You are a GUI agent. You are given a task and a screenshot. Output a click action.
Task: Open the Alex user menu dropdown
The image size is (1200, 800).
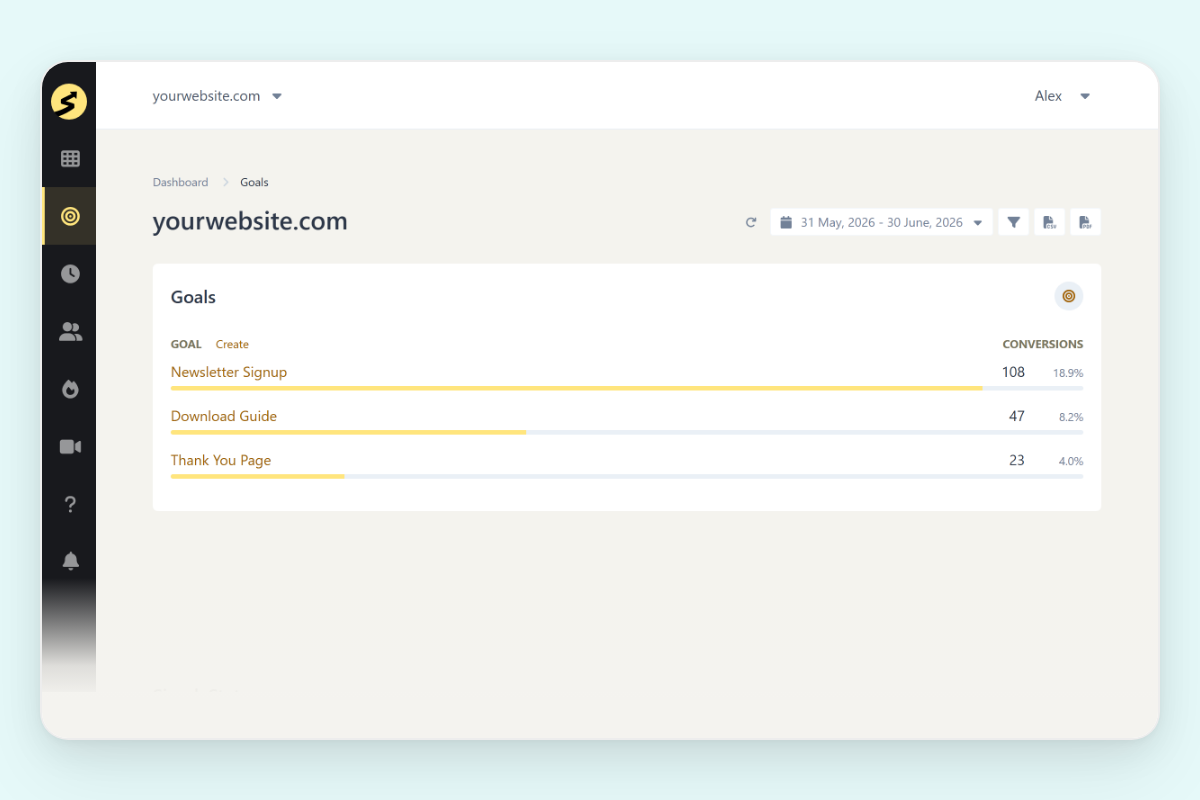point(1062,96)
